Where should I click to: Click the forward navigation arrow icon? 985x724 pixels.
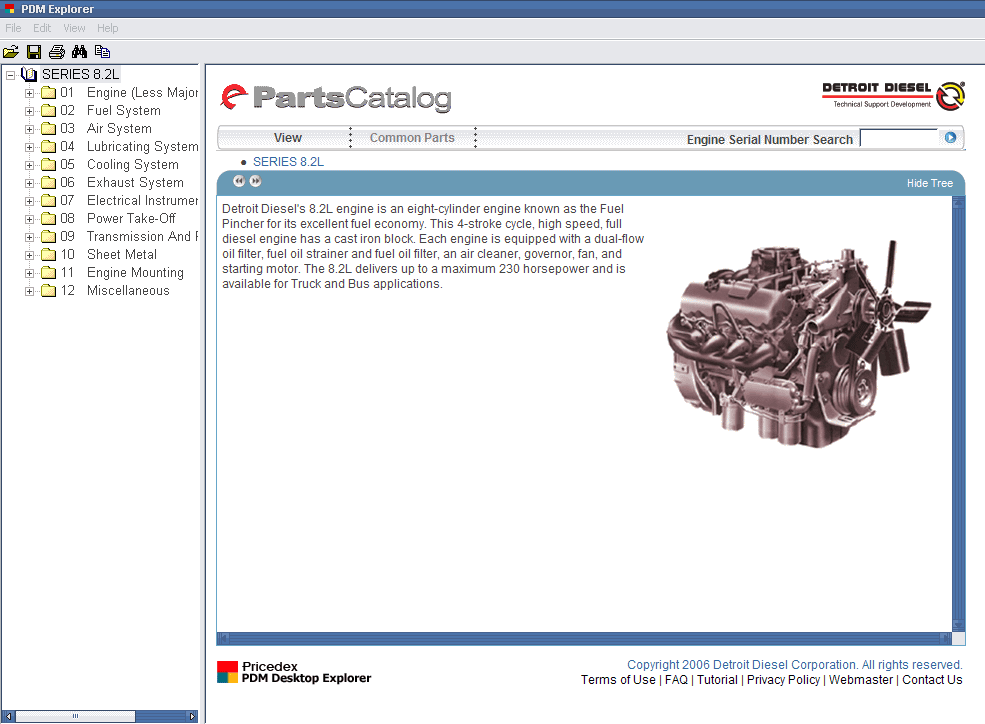(x=255, y=181)
